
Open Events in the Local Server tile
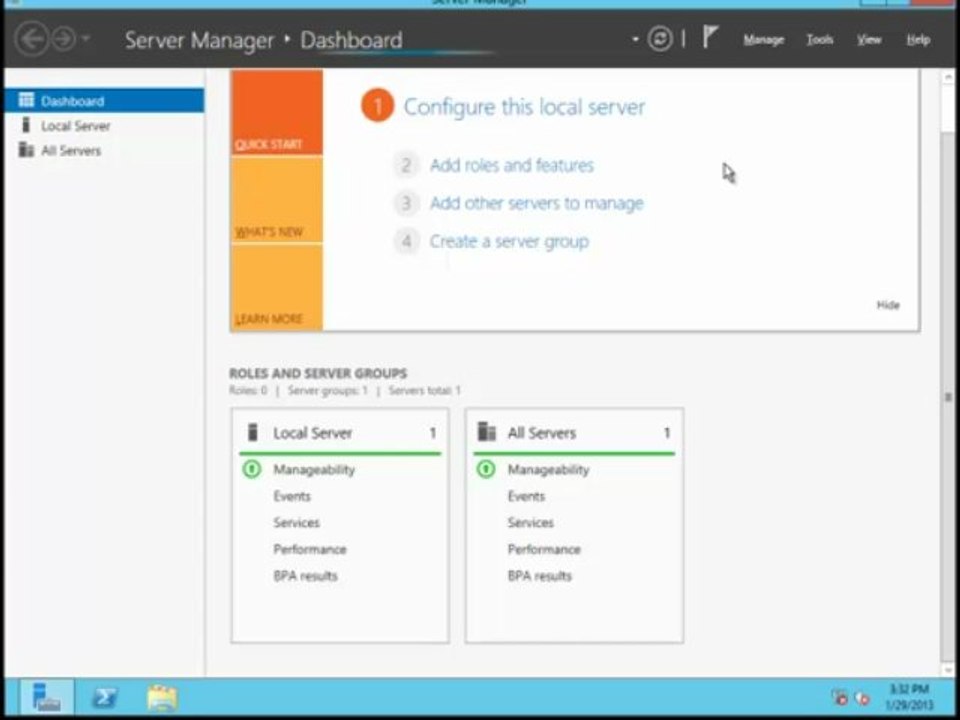click(292, 496)
